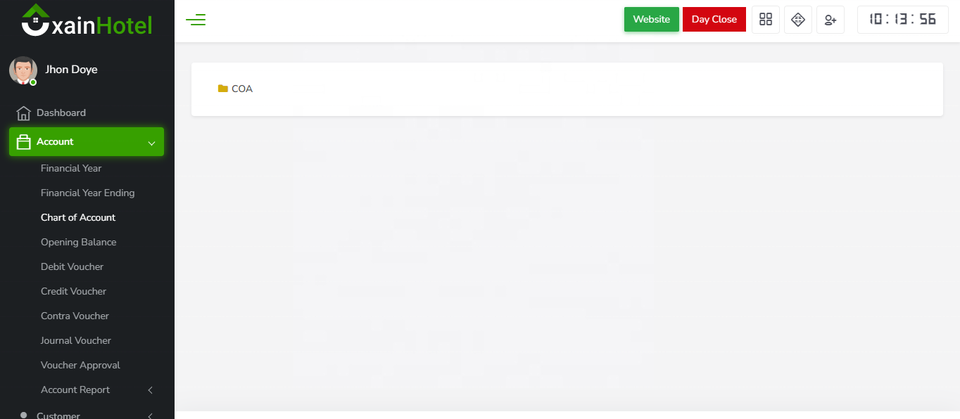
Task: Go to Voucher Approval
Action: (x=80, y=365)
